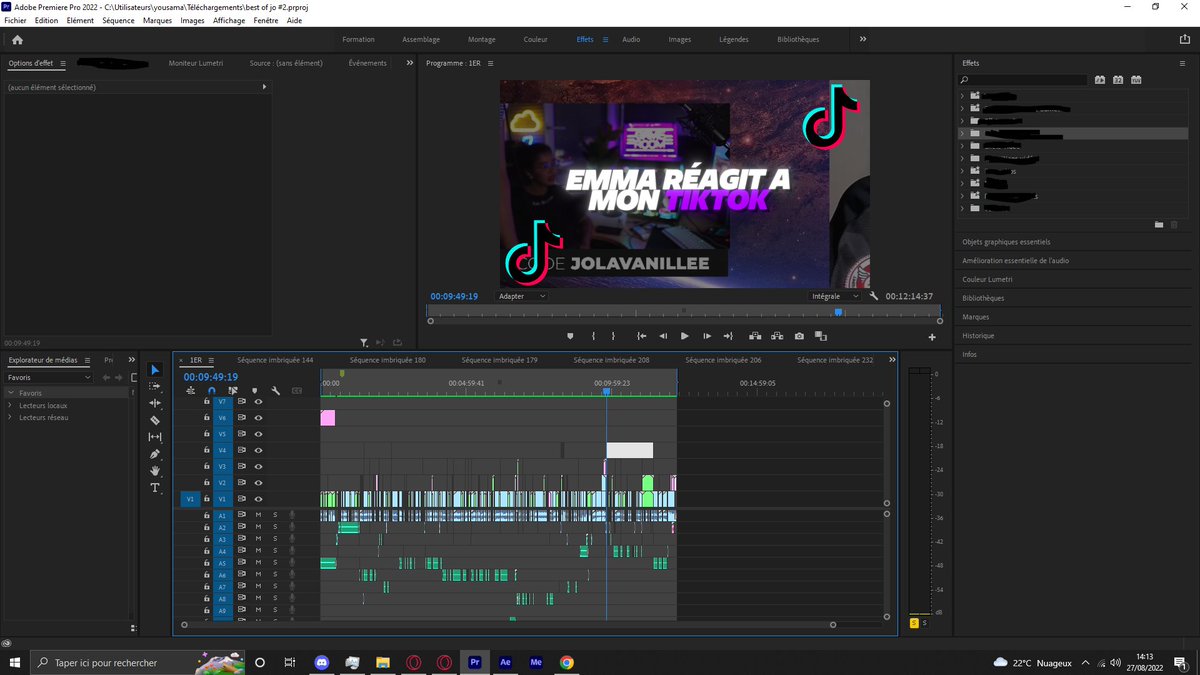Open the Adapter zoom level dropdown
The image size is (1200, 675).
[x=522, y=296]
